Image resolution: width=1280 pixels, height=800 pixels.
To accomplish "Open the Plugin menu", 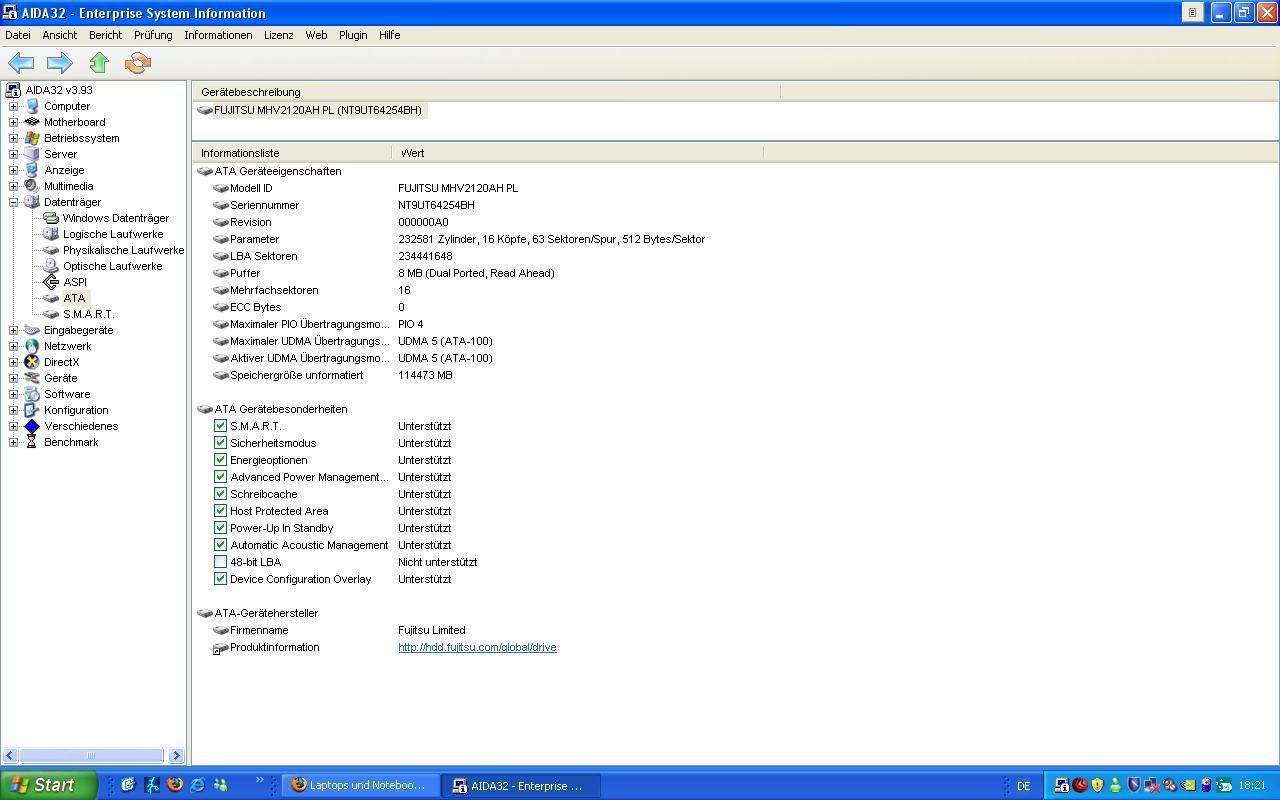I will 353,35.
